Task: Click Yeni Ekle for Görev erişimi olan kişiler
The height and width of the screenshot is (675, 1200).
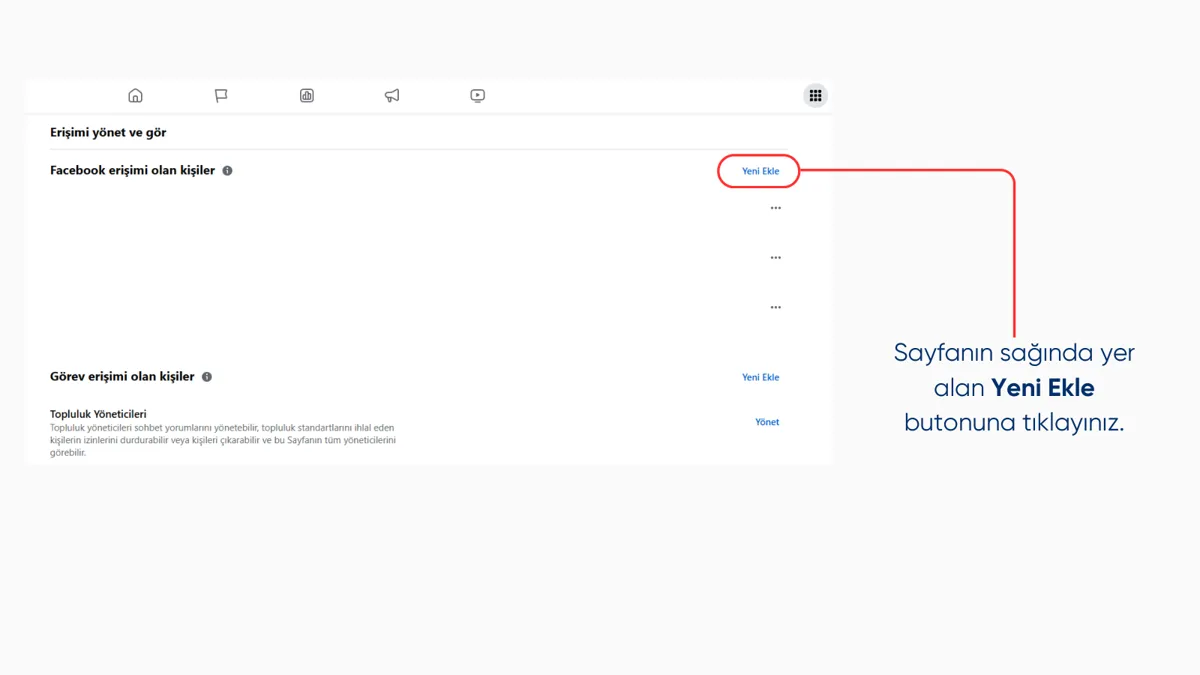Action: pos(760,377)
